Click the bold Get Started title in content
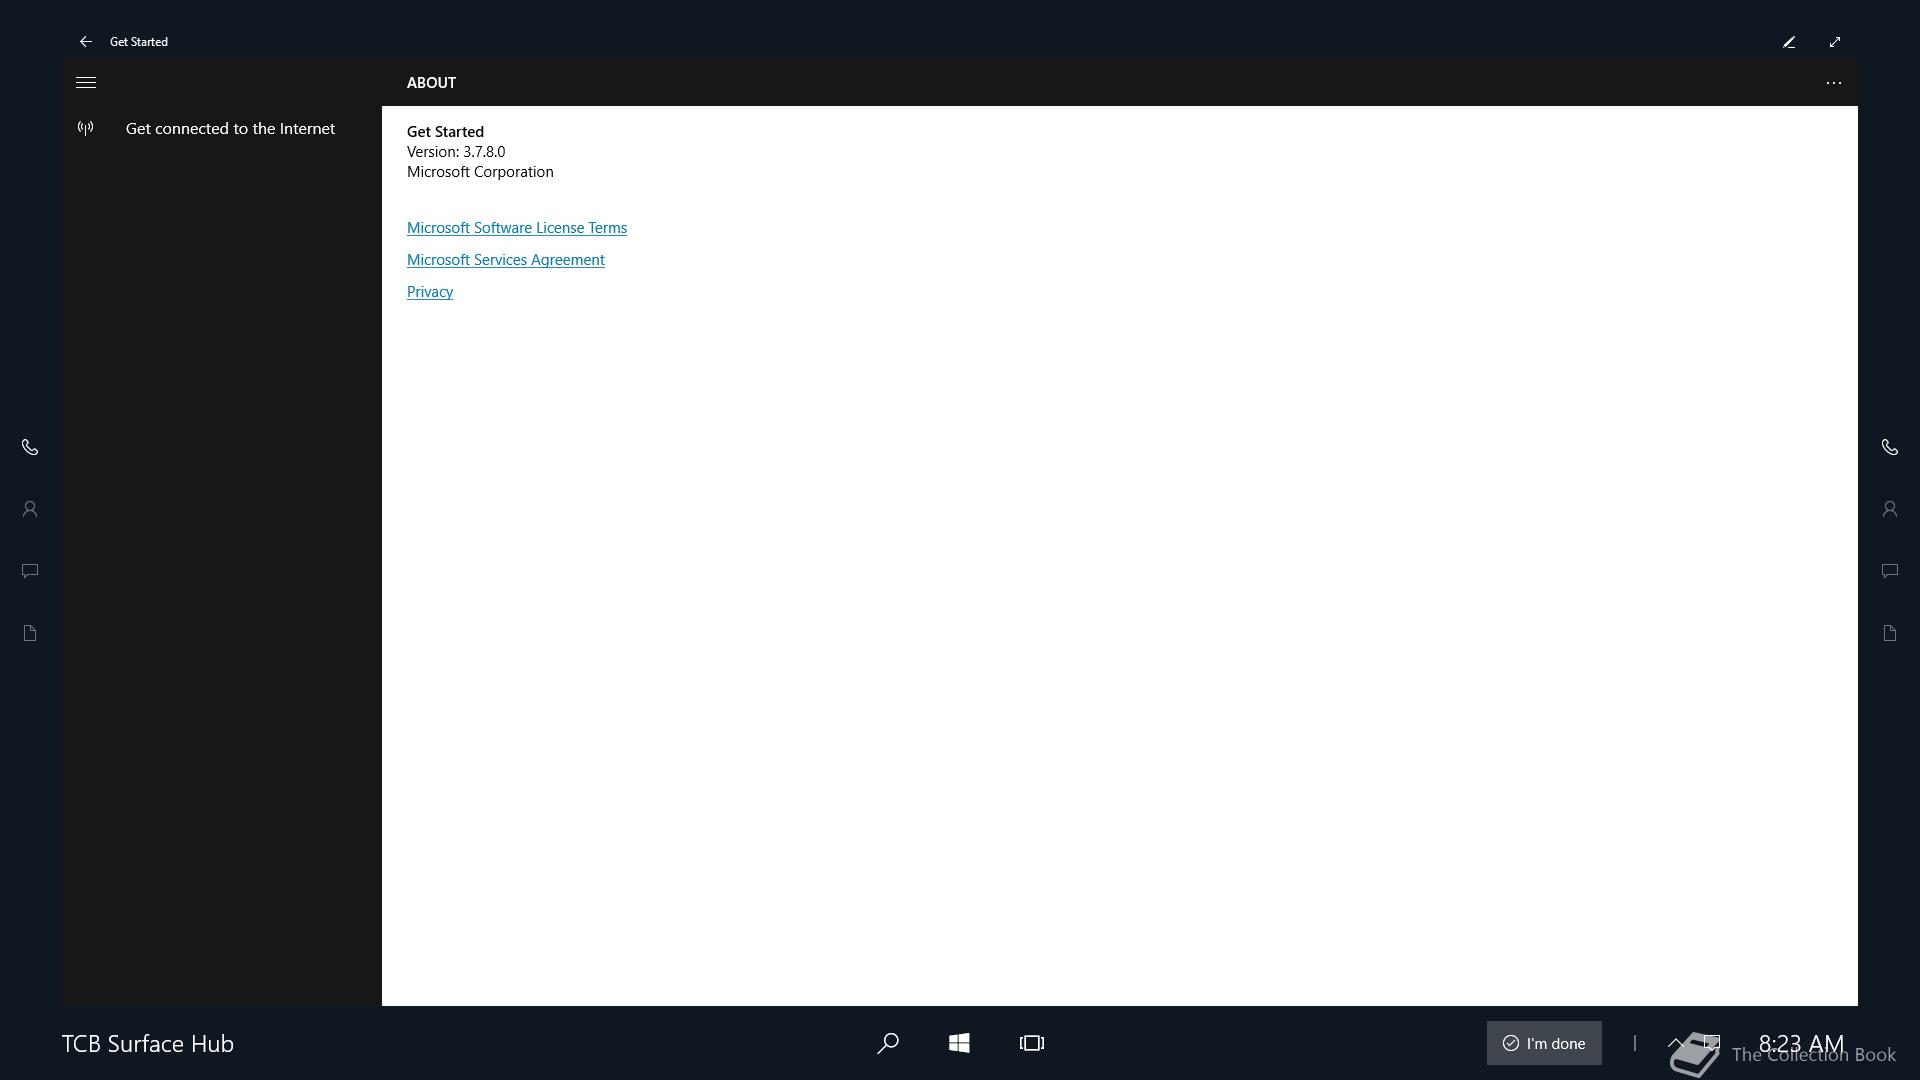 pyautogui.click(x=445, y=132)
